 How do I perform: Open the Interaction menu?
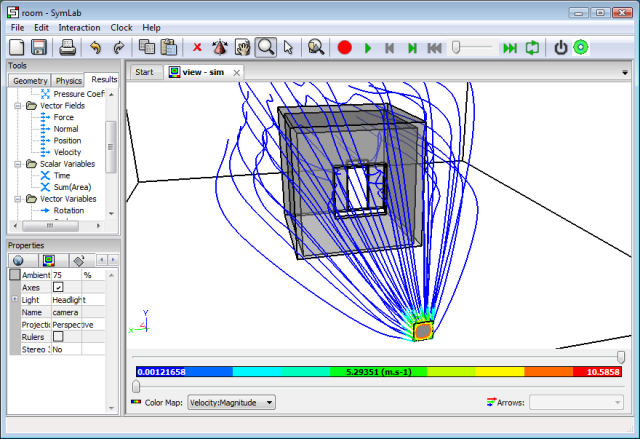pyautogui.click(x=79, y=28)
